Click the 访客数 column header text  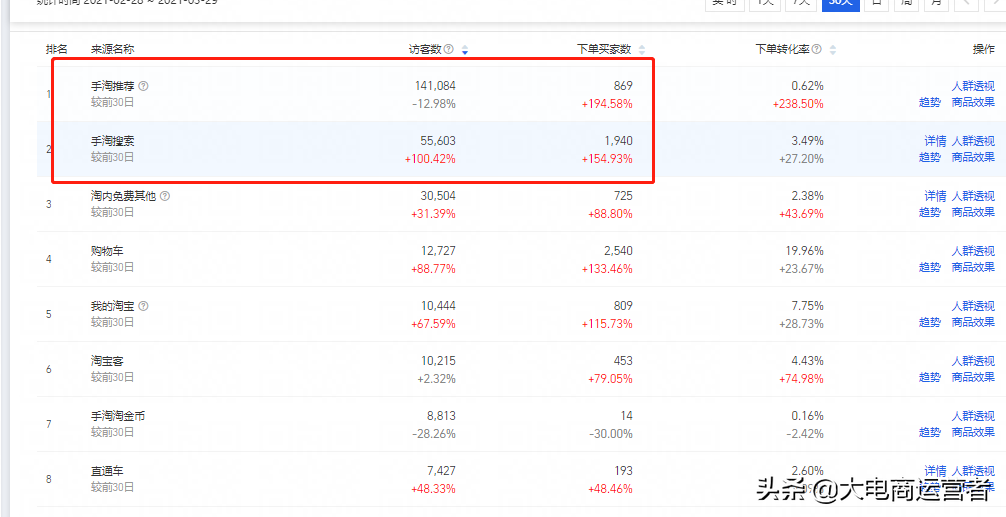425,49
